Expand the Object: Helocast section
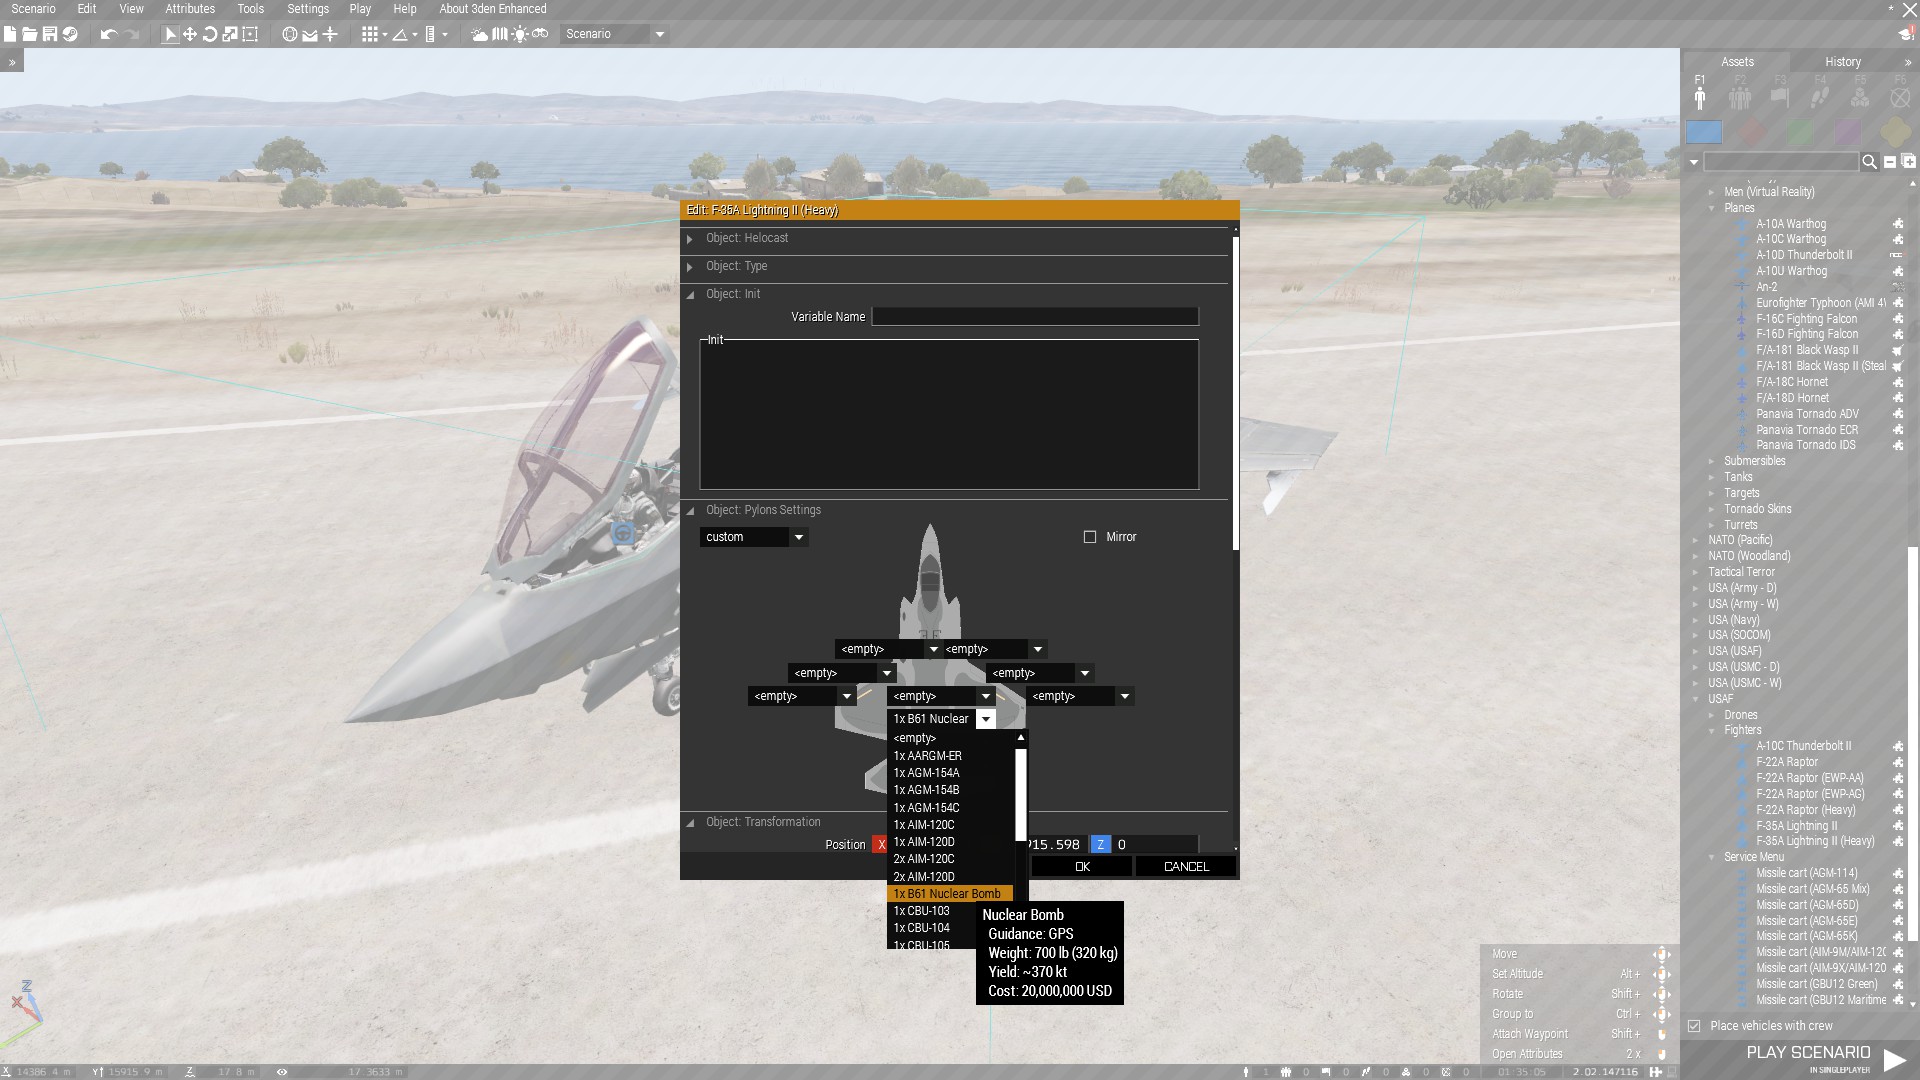The width and height of the screenshot is (1920, 1080). [690, 239]
